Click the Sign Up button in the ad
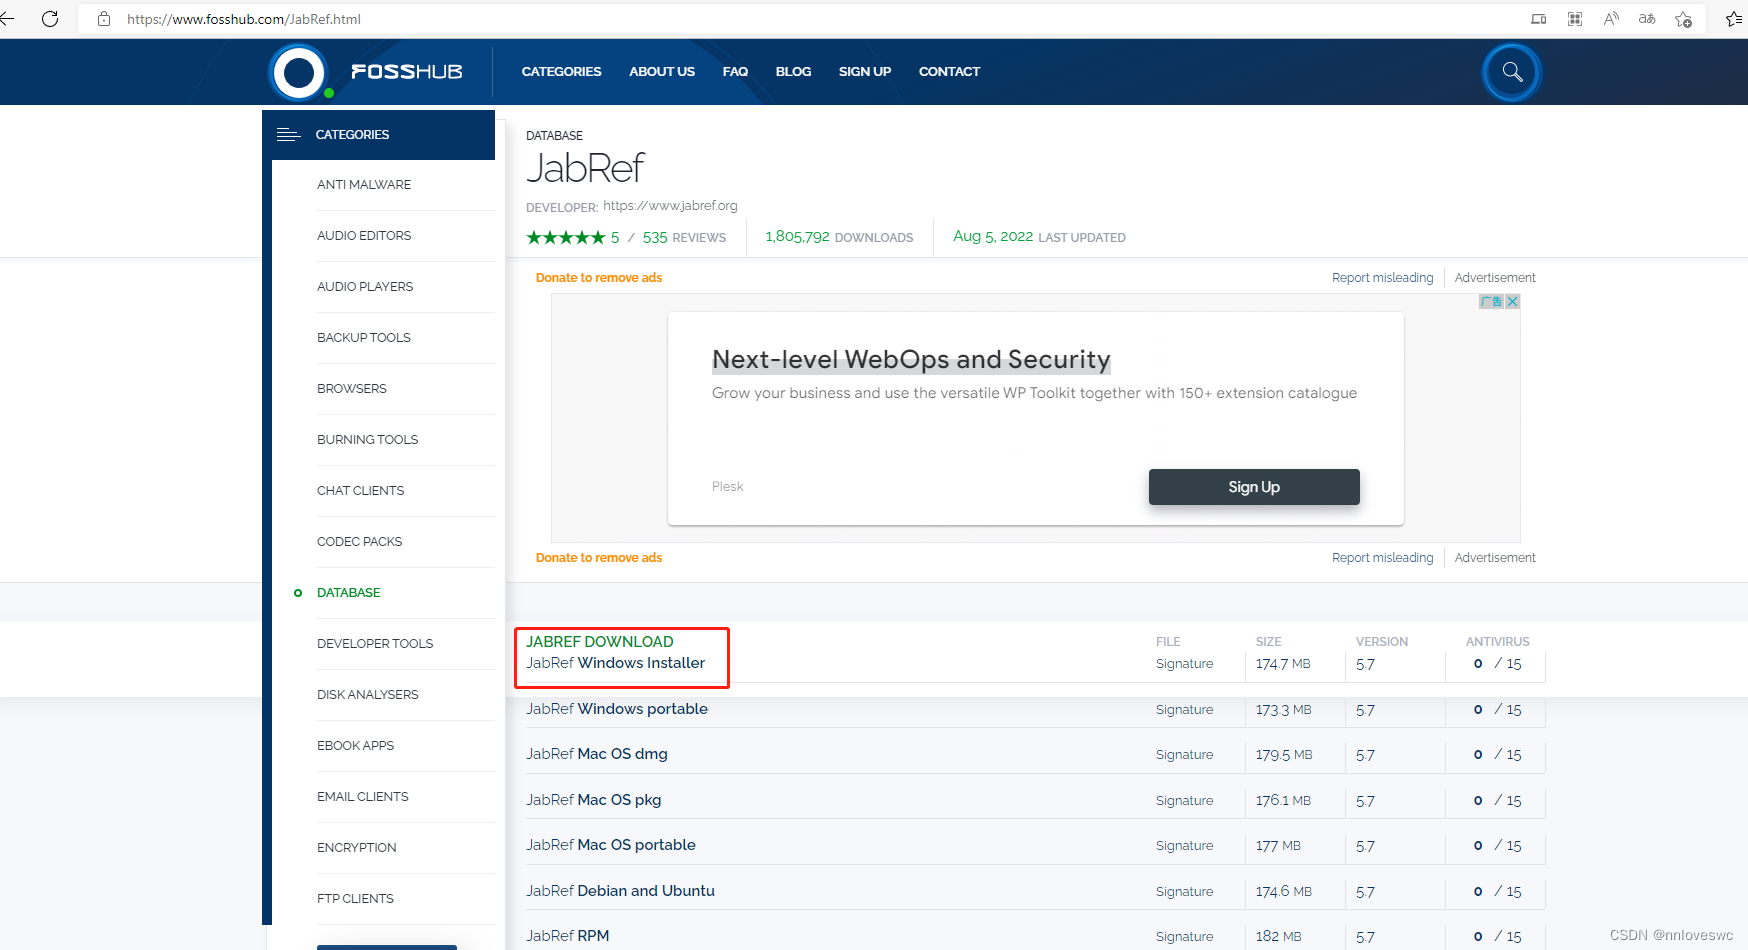1748x950 pixels. pyautogui.click(x=1254, y=487)
